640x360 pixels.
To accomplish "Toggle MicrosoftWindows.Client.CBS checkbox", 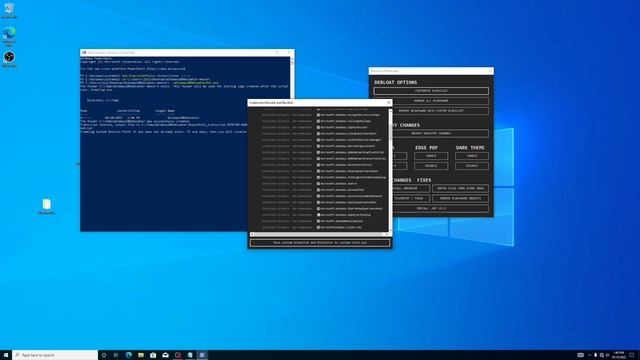I will [318, 227].
